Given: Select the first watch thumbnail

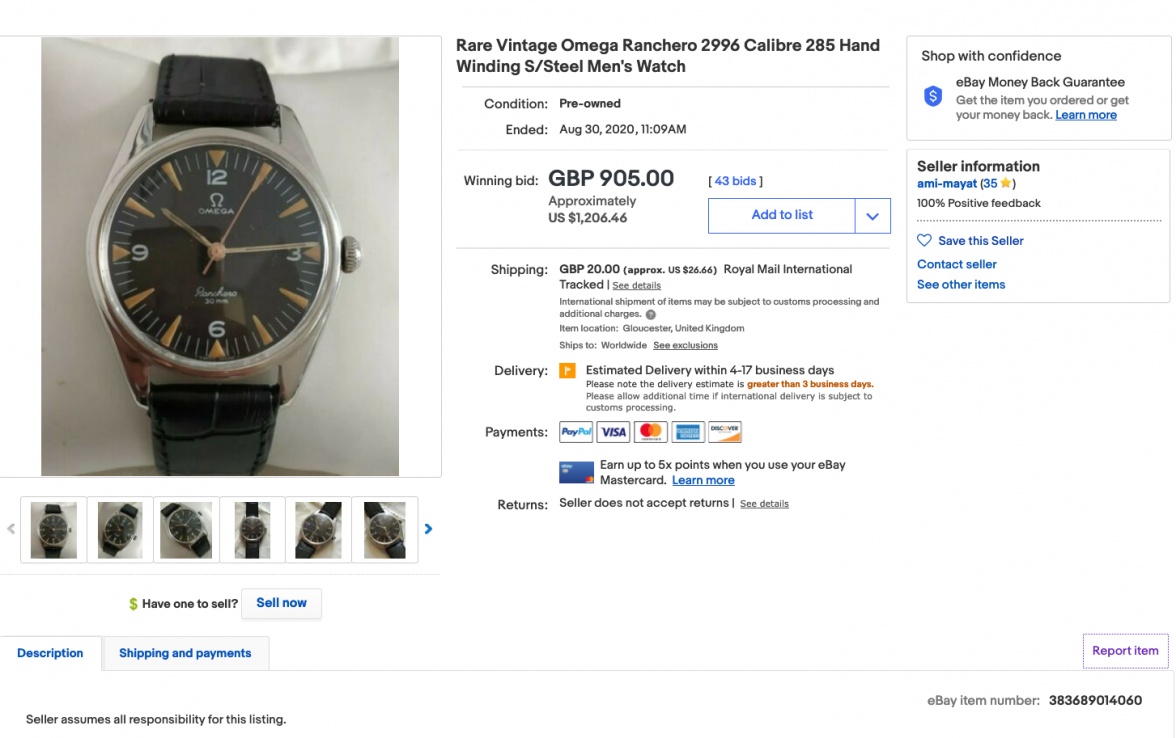Looking at the screenshot, I should coord(54,530).
